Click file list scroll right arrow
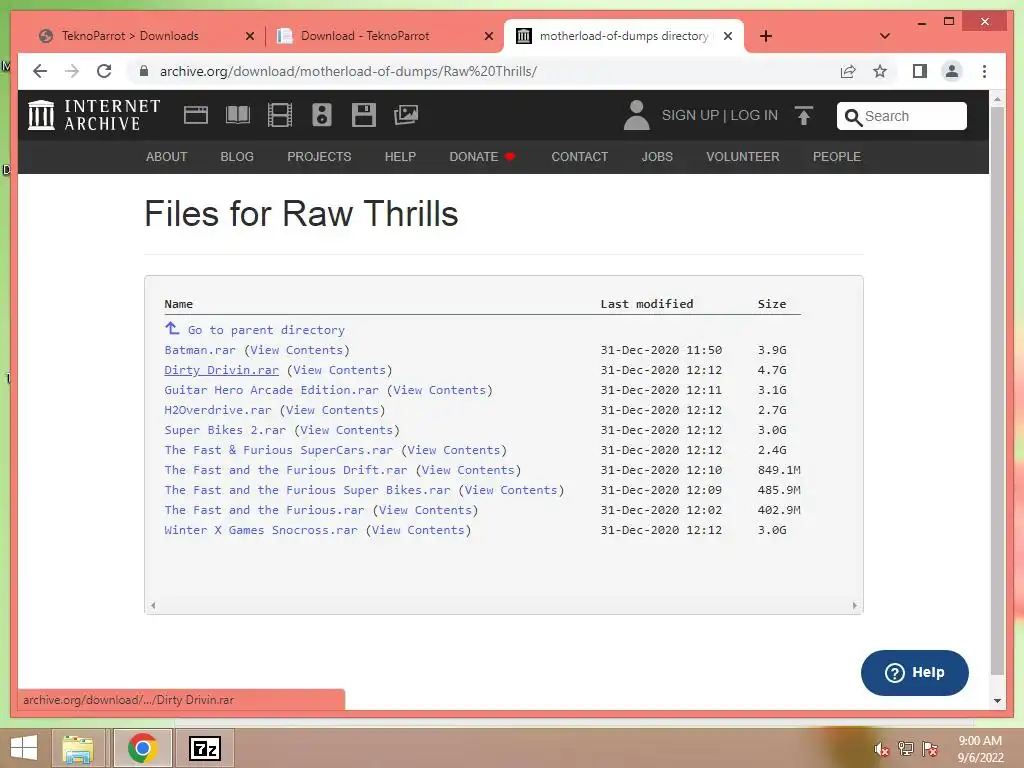 point(855,605)
